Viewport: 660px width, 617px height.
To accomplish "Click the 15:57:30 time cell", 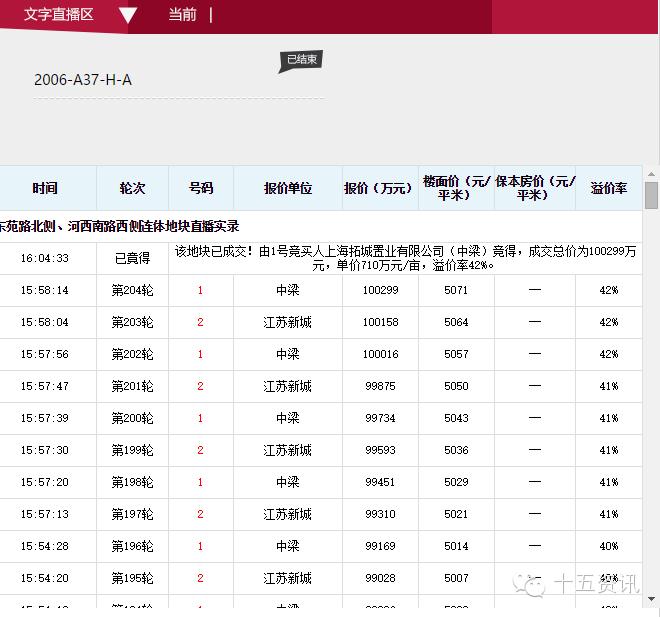I will pos(45,450).
